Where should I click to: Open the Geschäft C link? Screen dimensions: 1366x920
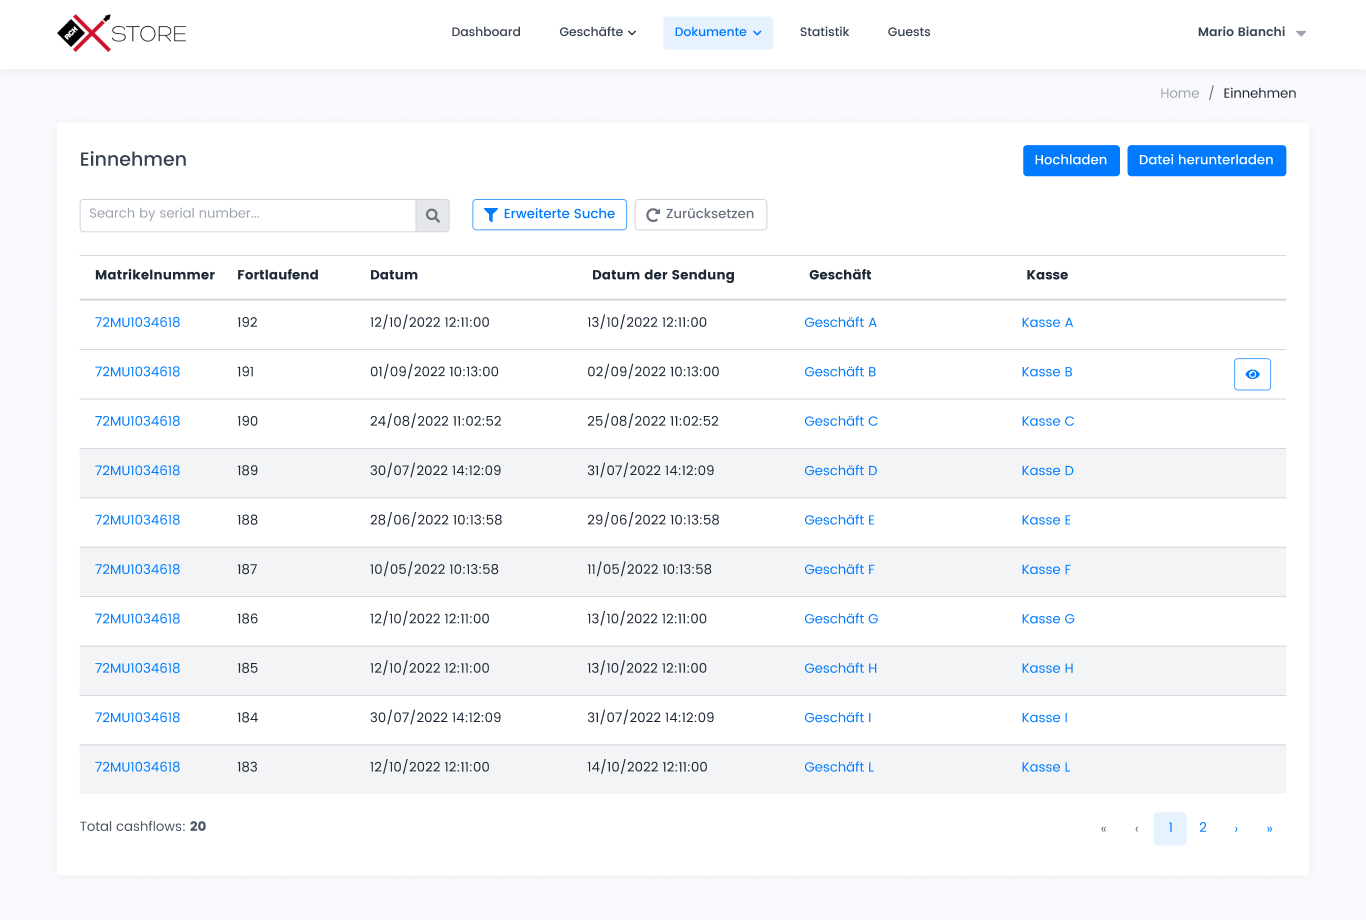[x=841, y=421]
